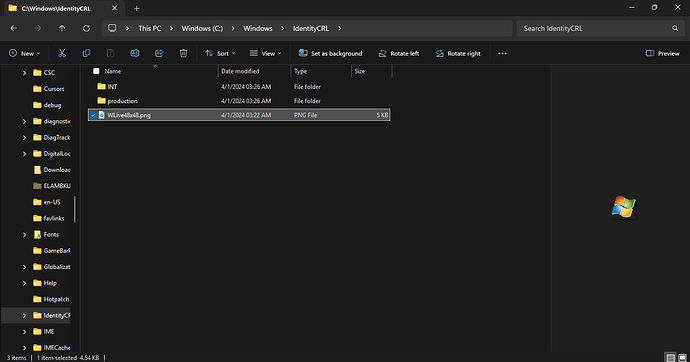Image resolution: width=690 pixels, height=362 pixels.
Task: Uncheck the WLive48x48.png checkbox
Action: click(x=93, y=115)
